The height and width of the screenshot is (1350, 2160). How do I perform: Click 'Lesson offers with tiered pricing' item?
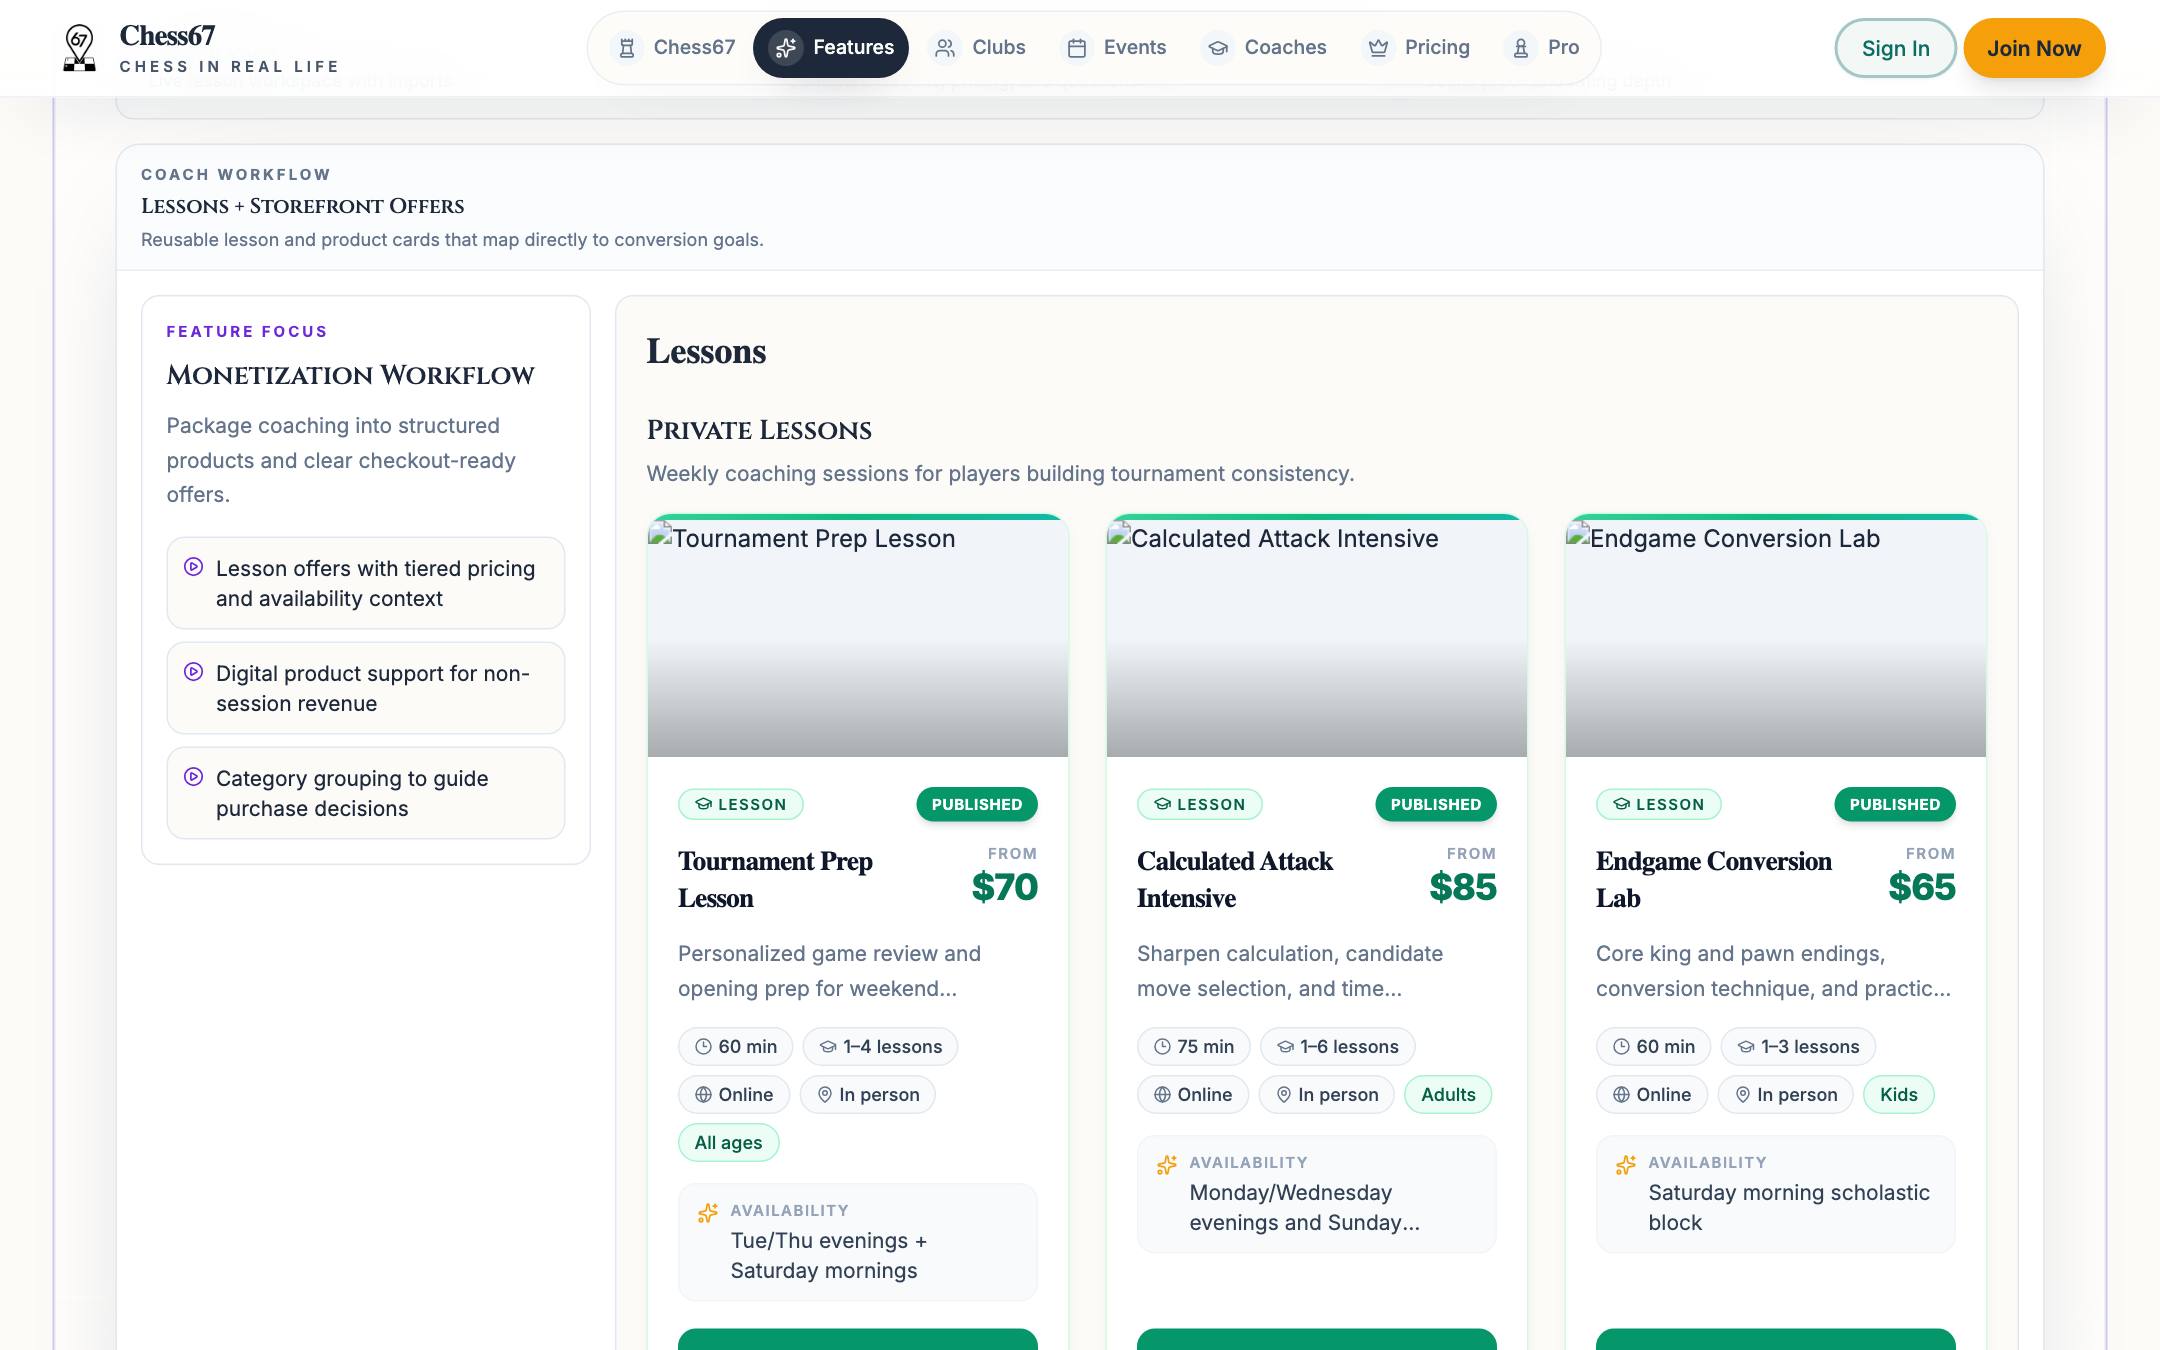point(366,583)
